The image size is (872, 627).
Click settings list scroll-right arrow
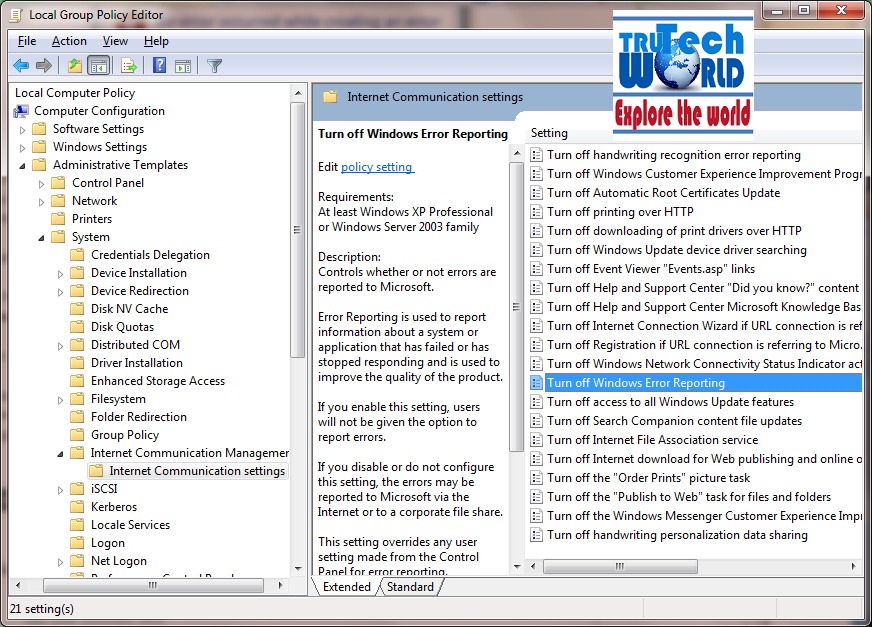pyautogui.click(x=854, y=566)
